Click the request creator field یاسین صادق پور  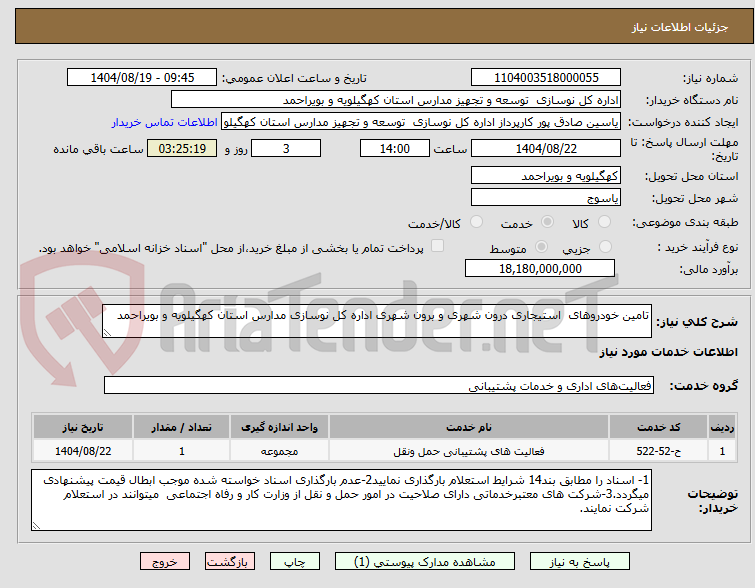coord(421,122)
